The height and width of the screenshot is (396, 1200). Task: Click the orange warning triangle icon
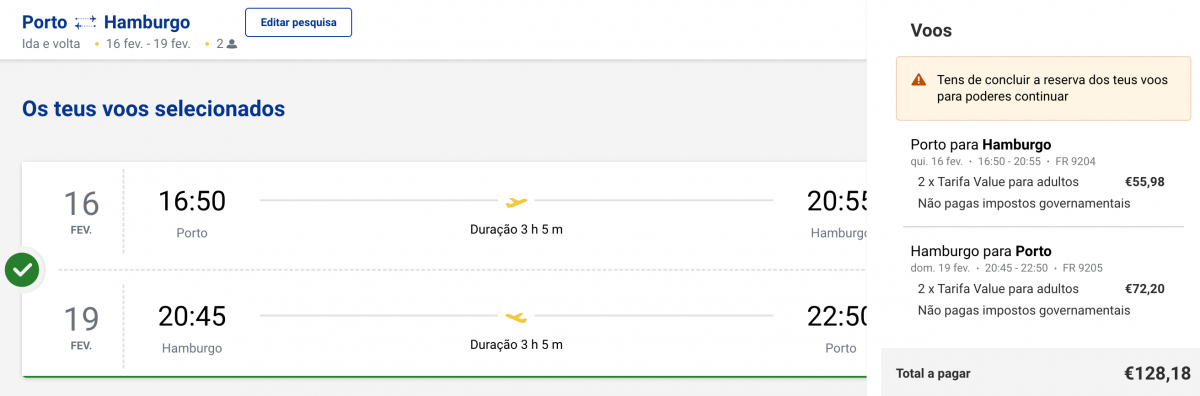tap(918, 80)
